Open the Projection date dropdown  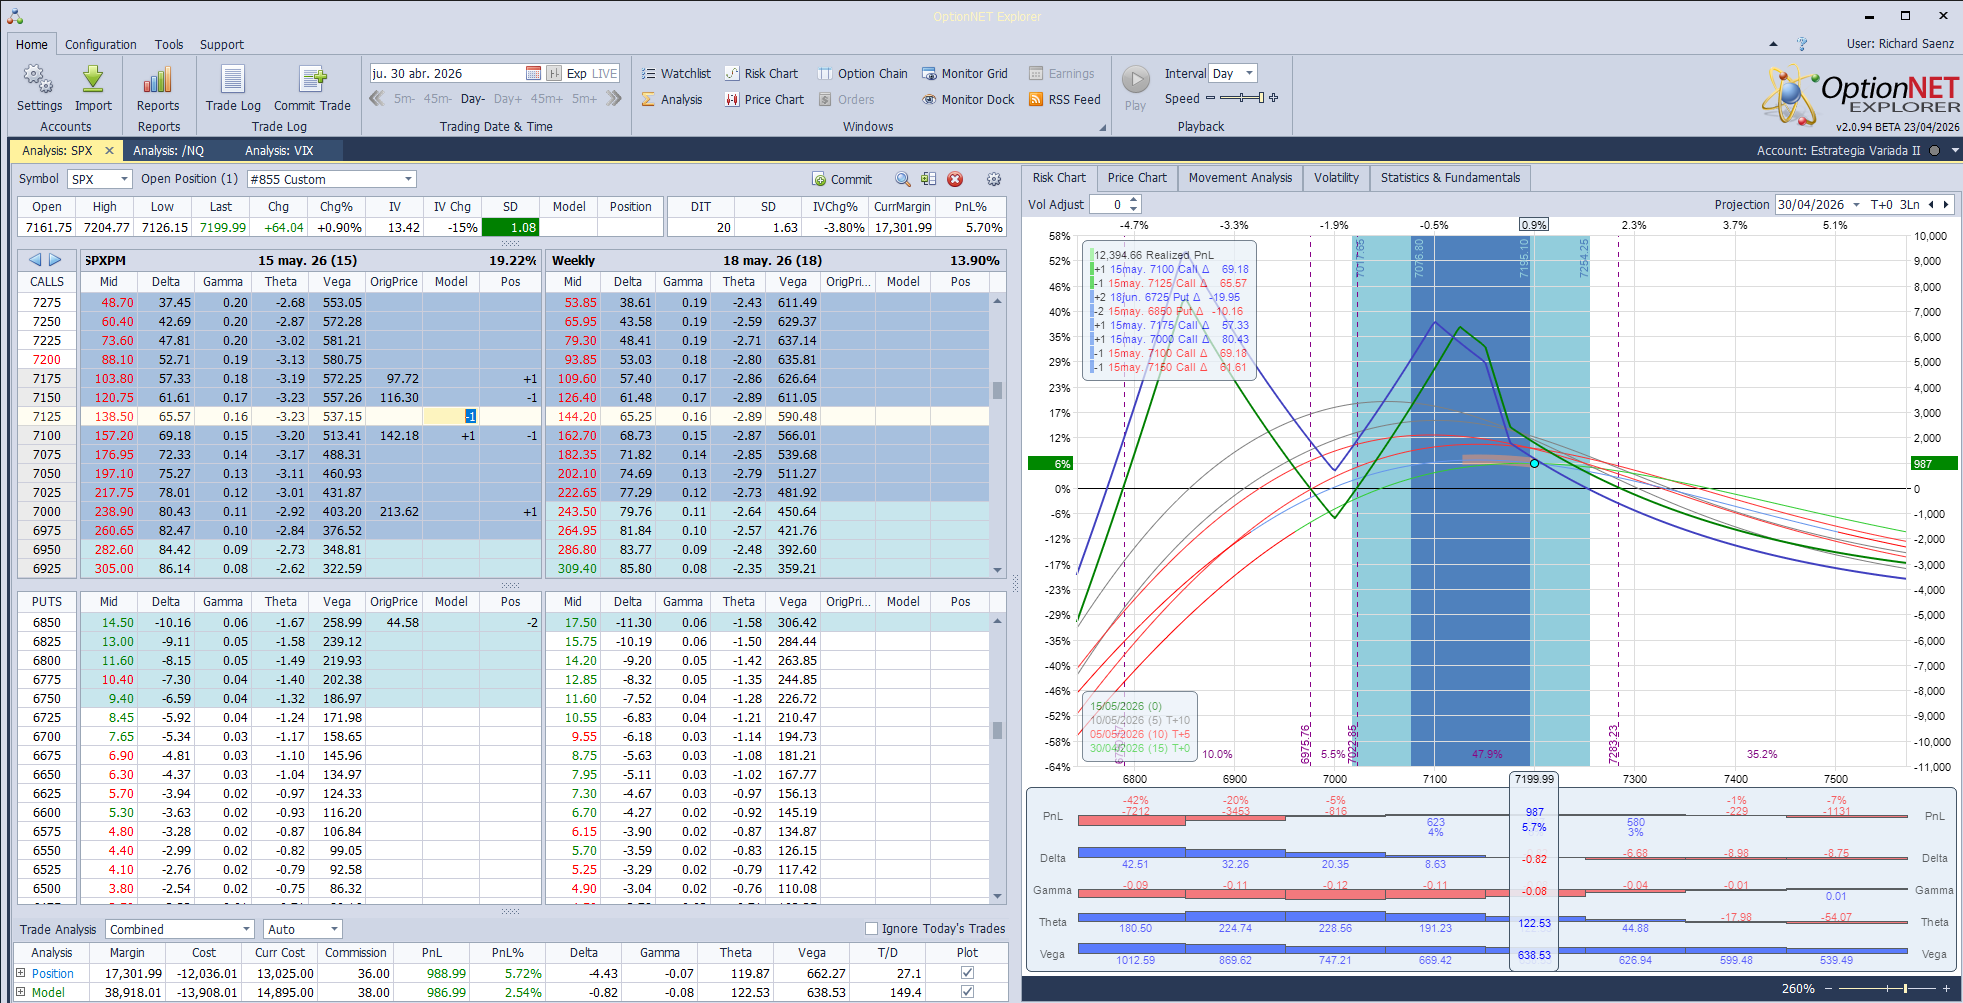point(1857,204)
